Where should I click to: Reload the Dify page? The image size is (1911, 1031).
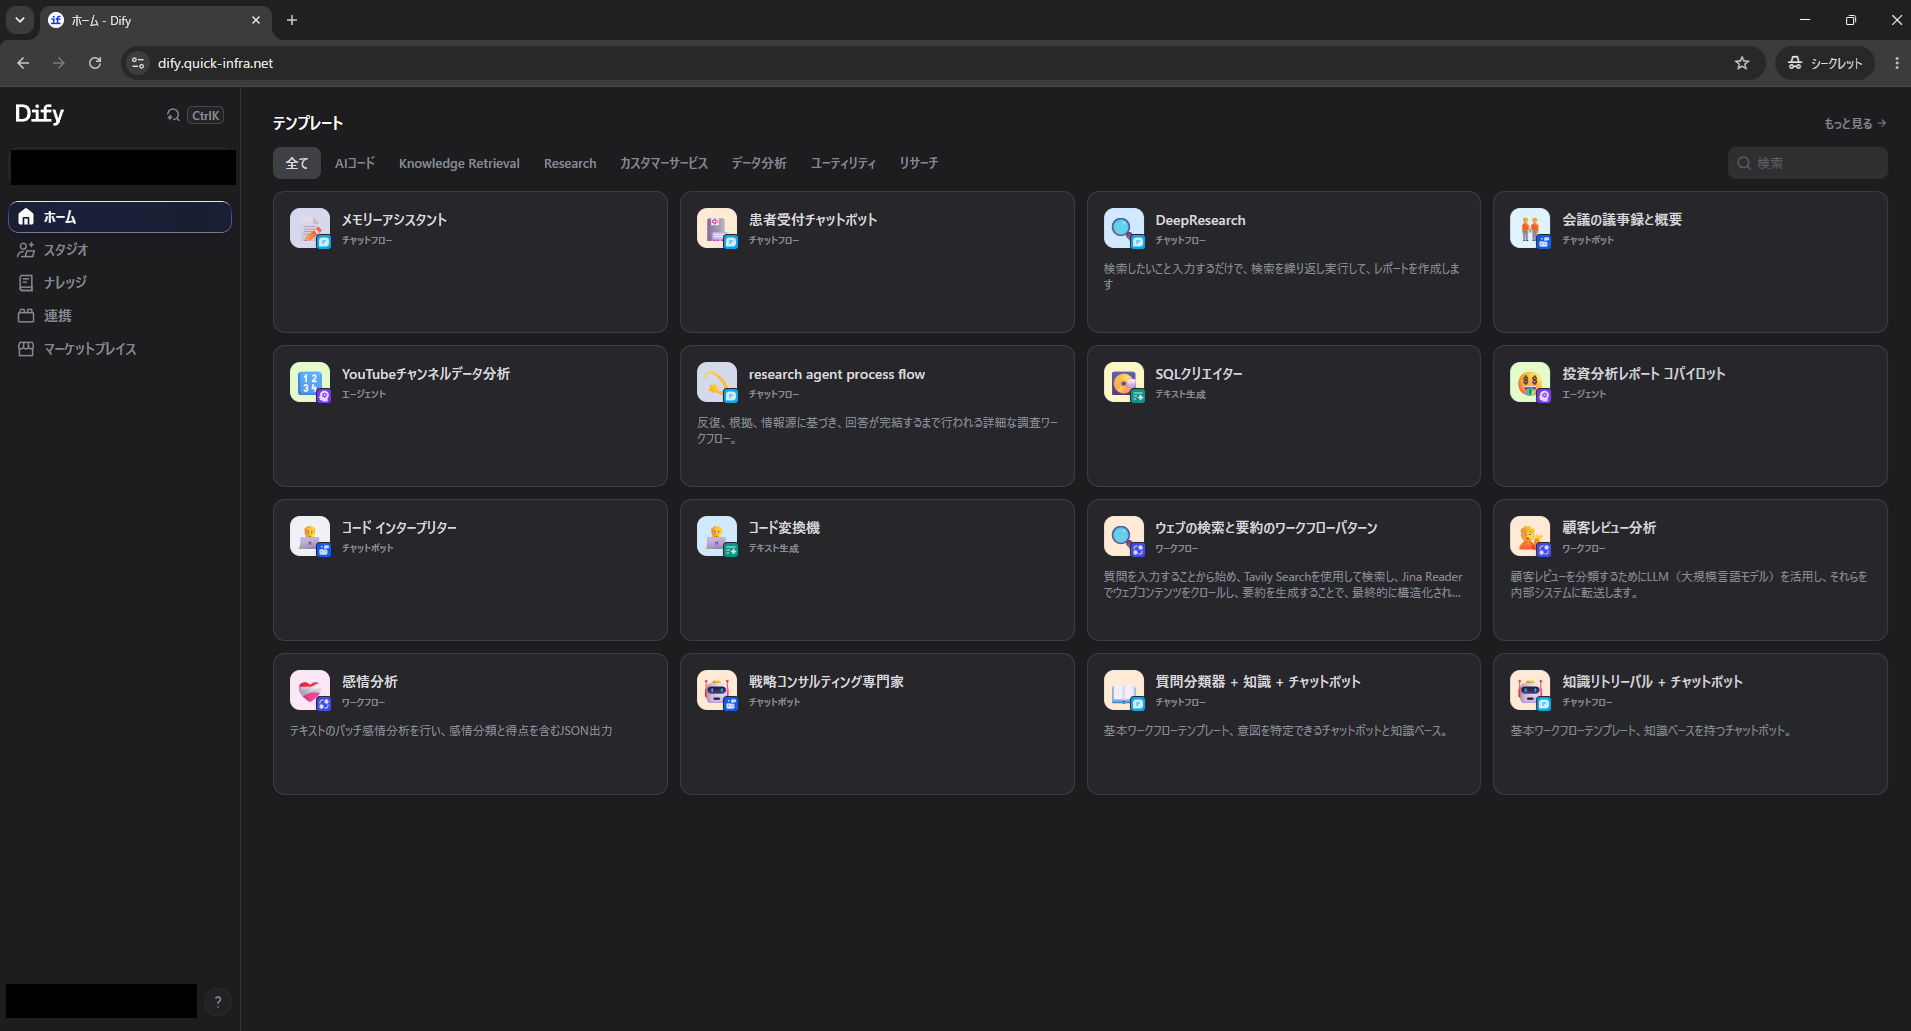[95, 63]
